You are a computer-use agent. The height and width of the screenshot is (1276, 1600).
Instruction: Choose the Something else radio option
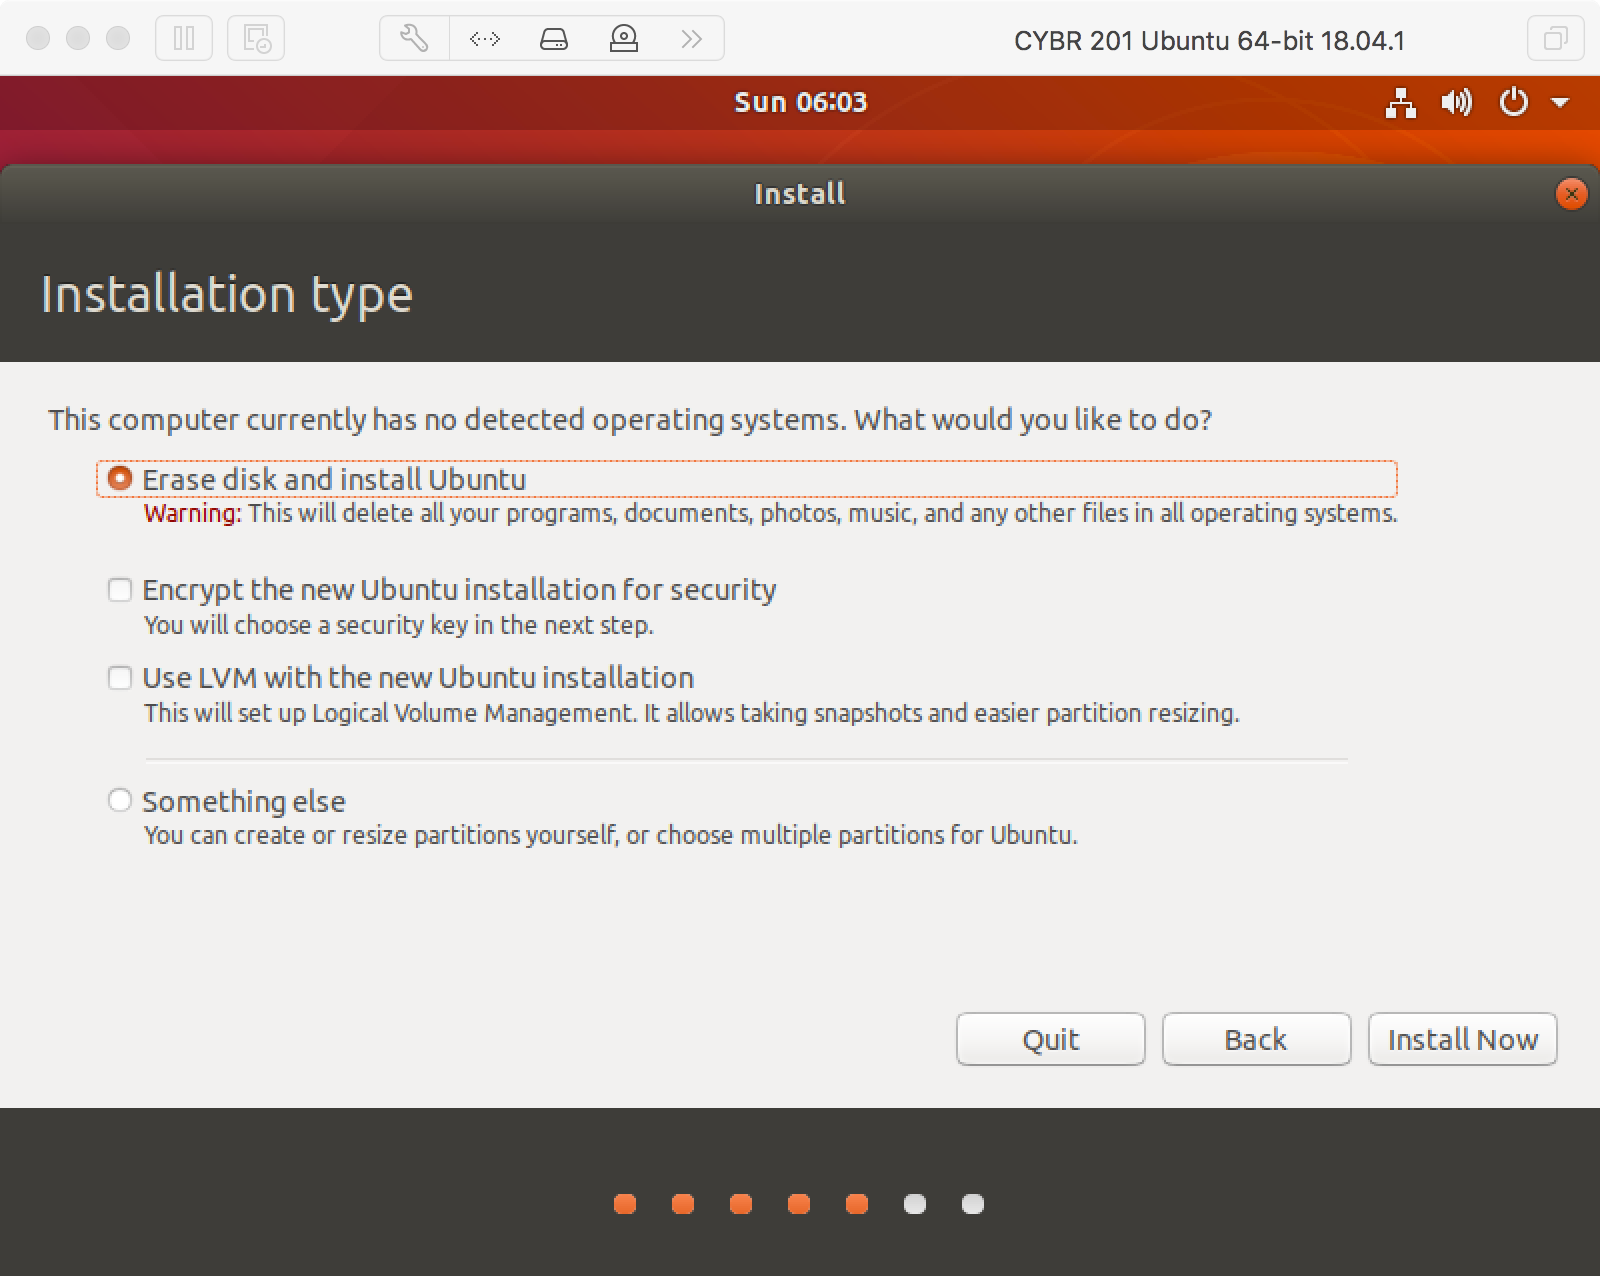[120, 801]
